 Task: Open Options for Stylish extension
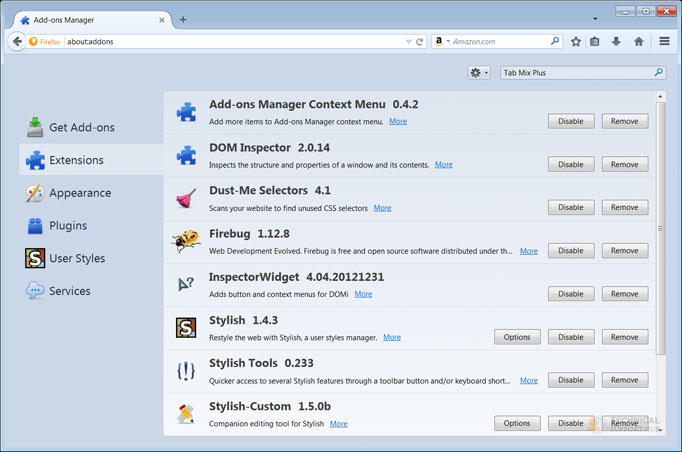tap(517, 337)
